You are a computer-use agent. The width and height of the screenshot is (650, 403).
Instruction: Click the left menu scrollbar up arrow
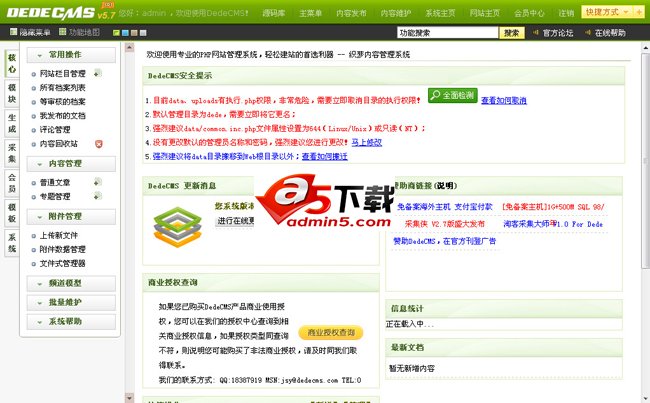click(x=129, y=47)
